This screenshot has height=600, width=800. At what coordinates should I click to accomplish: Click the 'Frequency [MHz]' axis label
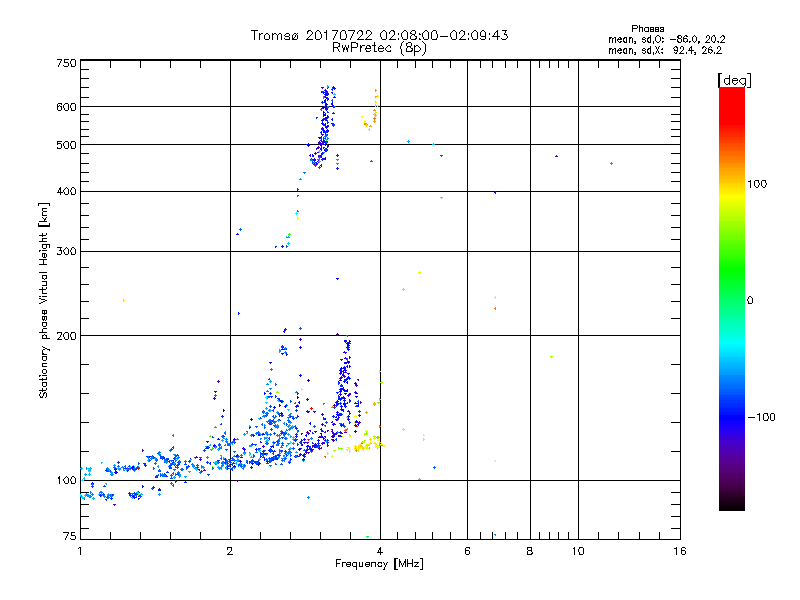[379, 564]
